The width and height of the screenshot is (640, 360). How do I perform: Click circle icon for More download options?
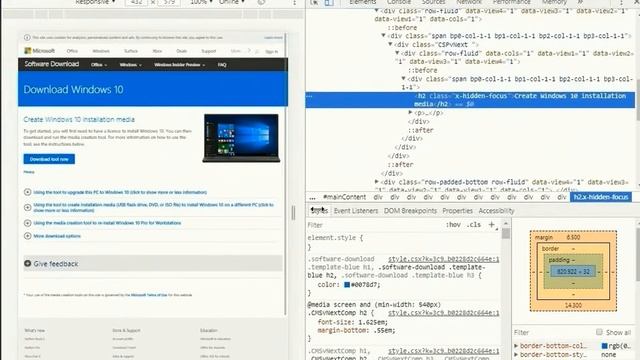[x=28, y=236]
